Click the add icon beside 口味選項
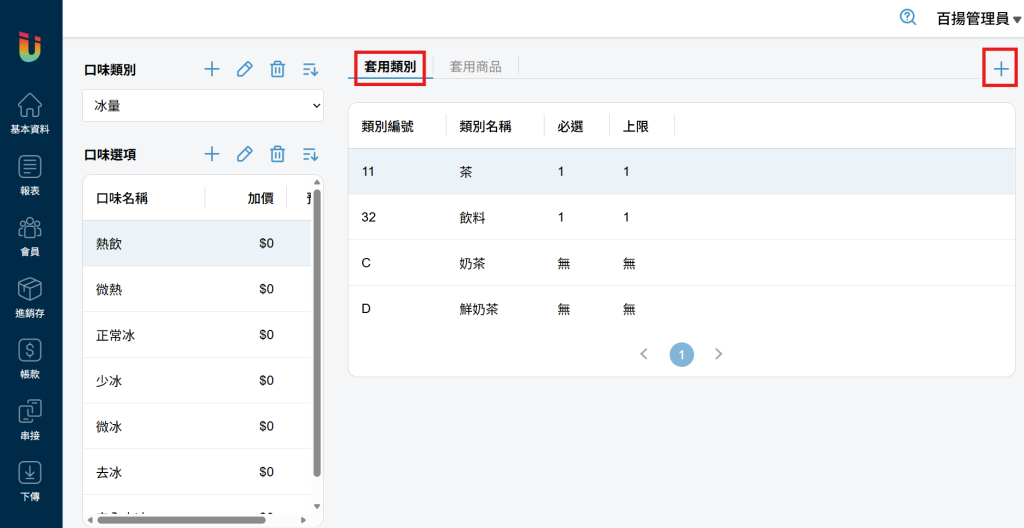This screenshot has width=1024, height=528. coord(211,154)
